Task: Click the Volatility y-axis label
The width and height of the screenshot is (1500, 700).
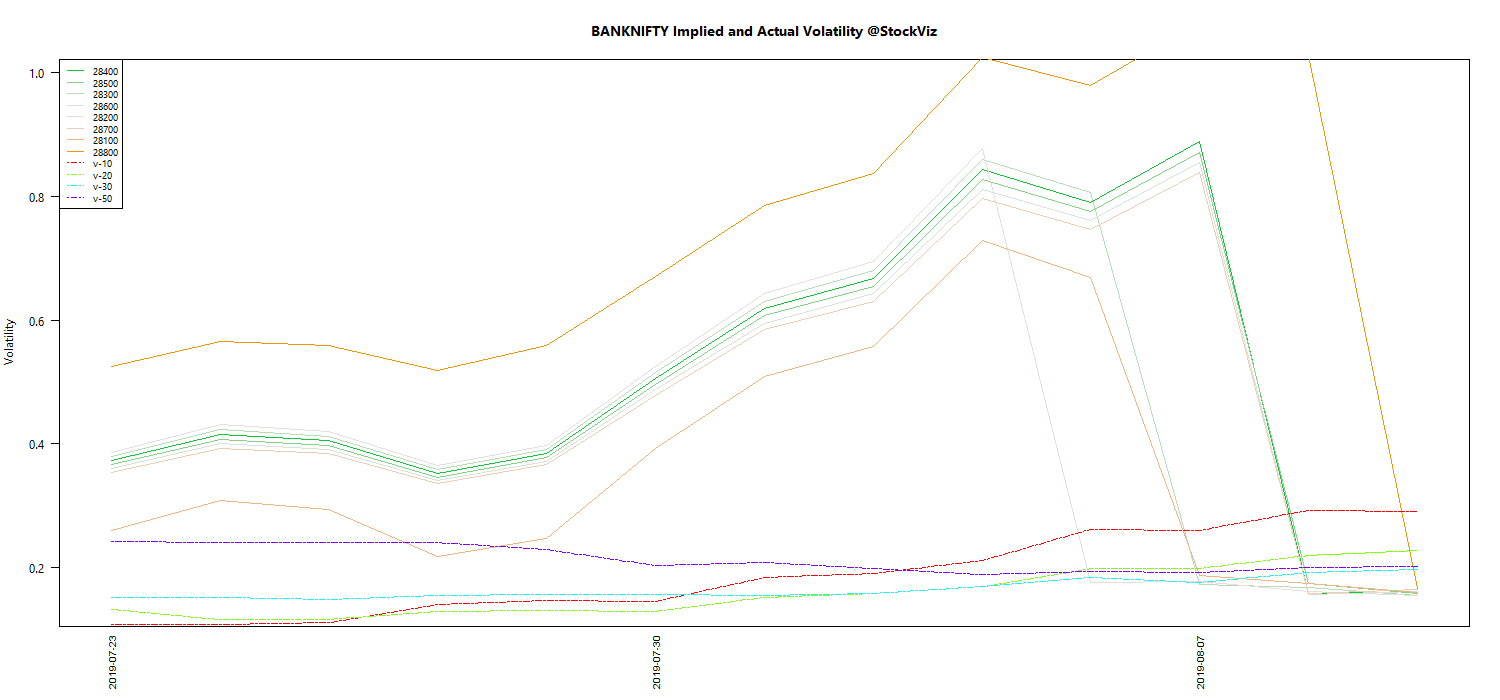Action: 10,342
